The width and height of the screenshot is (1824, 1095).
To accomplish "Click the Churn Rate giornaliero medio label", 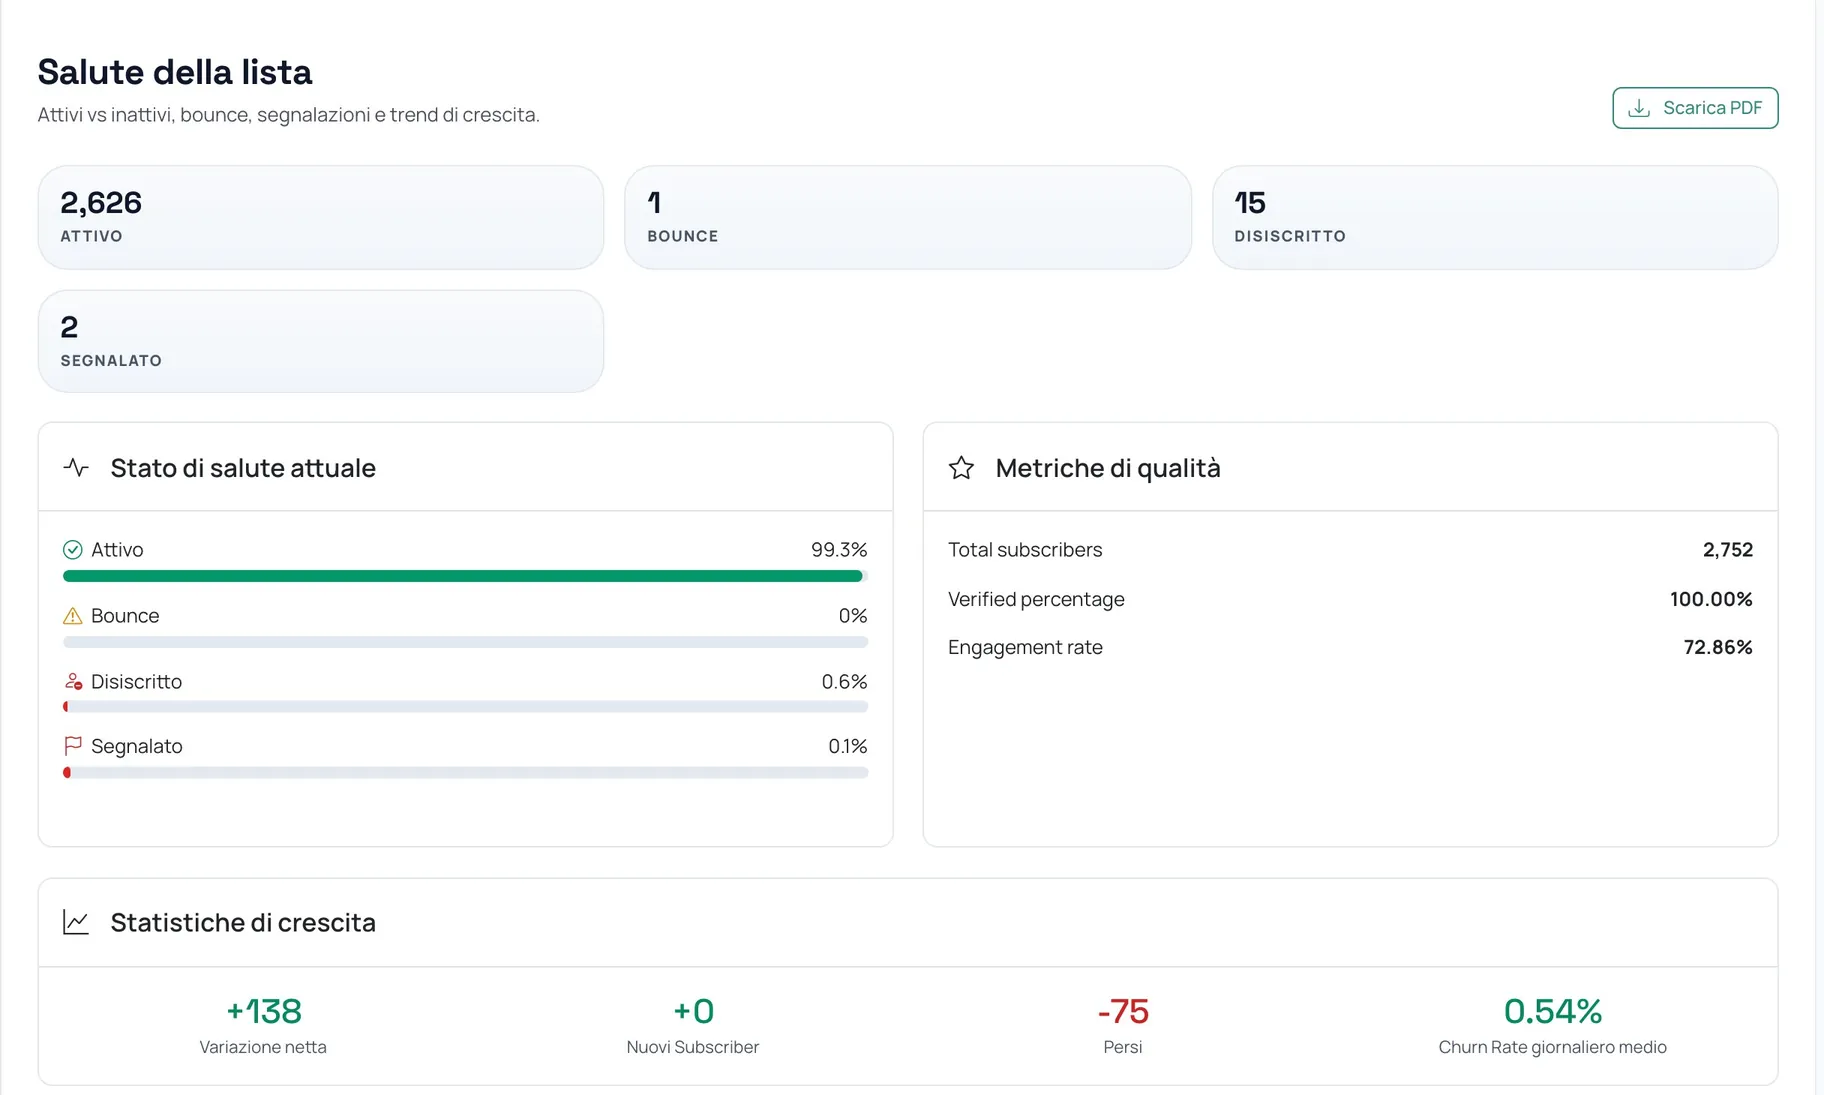I will [1553, 1047].
